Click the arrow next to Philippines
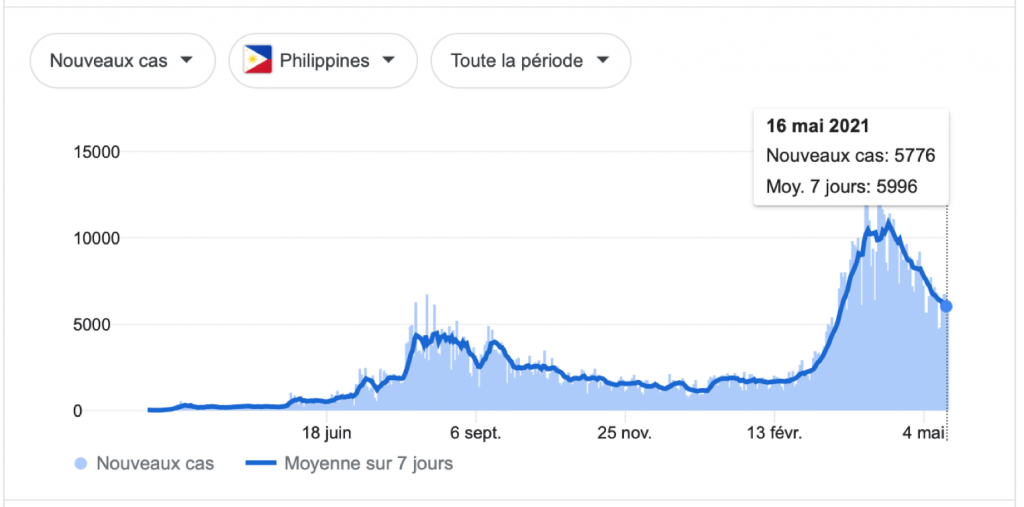 388,61
